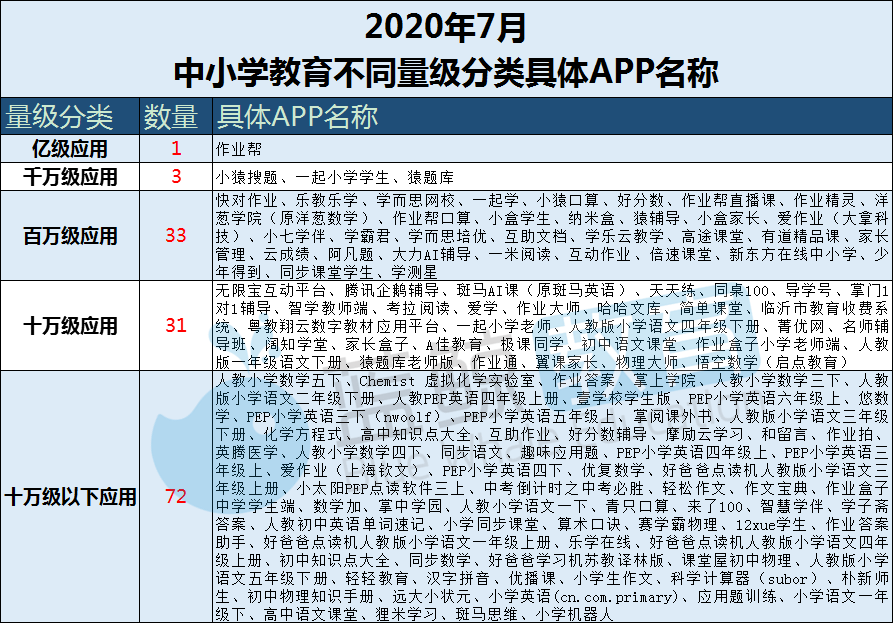
Task: Select the app list cell starting with "快对作业"
Action: coord(550,236)
